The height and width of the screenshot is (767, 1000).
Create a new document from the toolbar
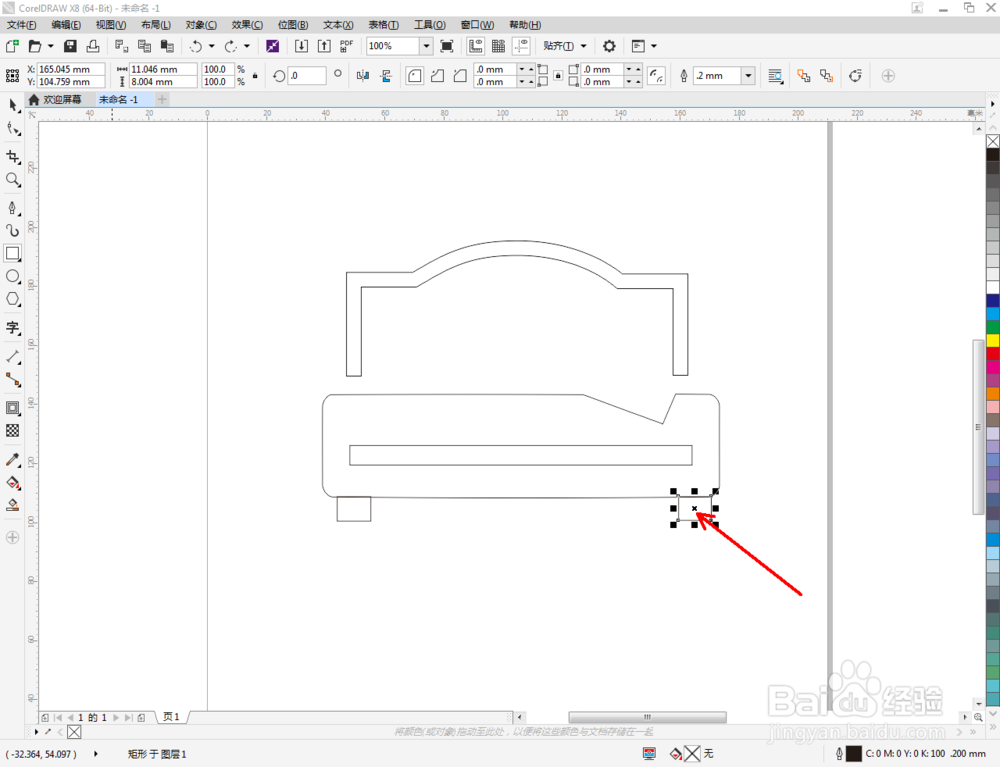[x=11, y=46]
